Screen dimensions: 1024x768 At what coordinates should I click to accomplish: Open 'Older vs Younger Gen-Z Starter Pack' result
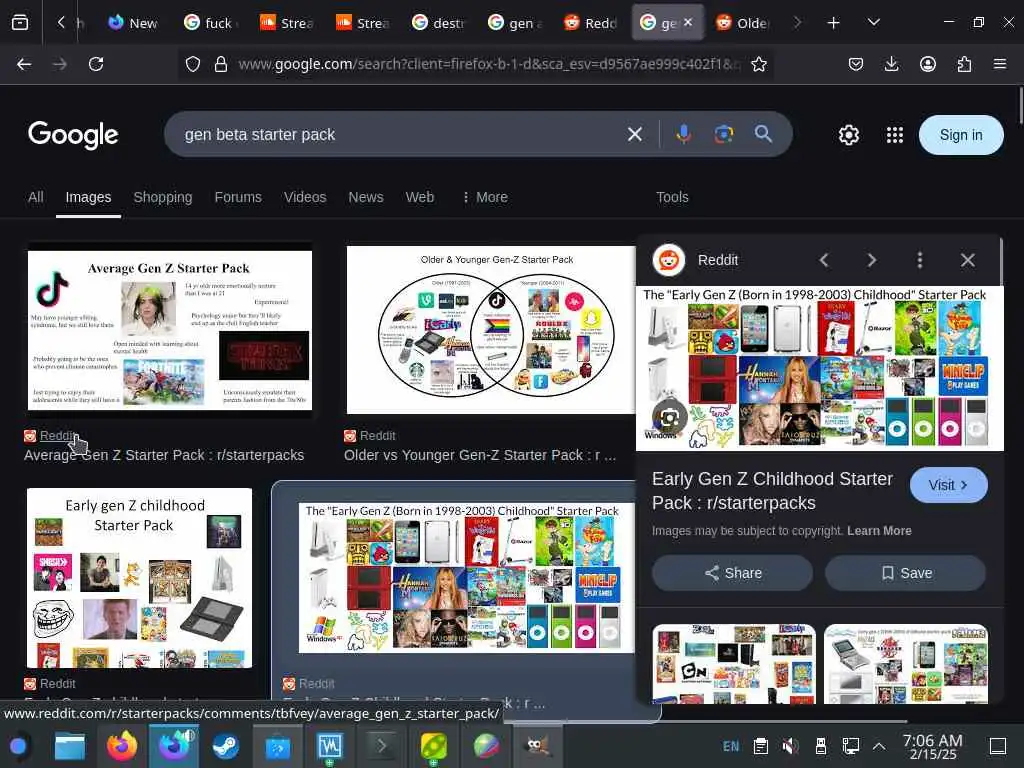click(x=480, y=455)
